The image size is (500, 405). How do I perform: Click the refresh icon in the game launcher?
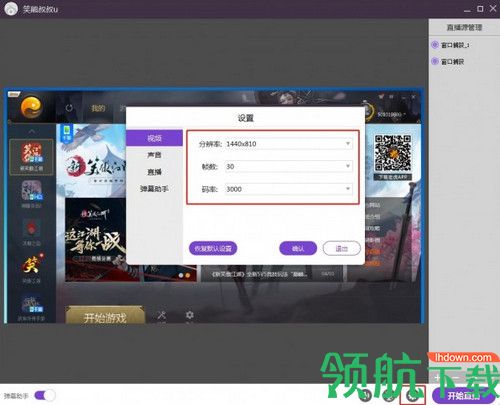[69, 108]
